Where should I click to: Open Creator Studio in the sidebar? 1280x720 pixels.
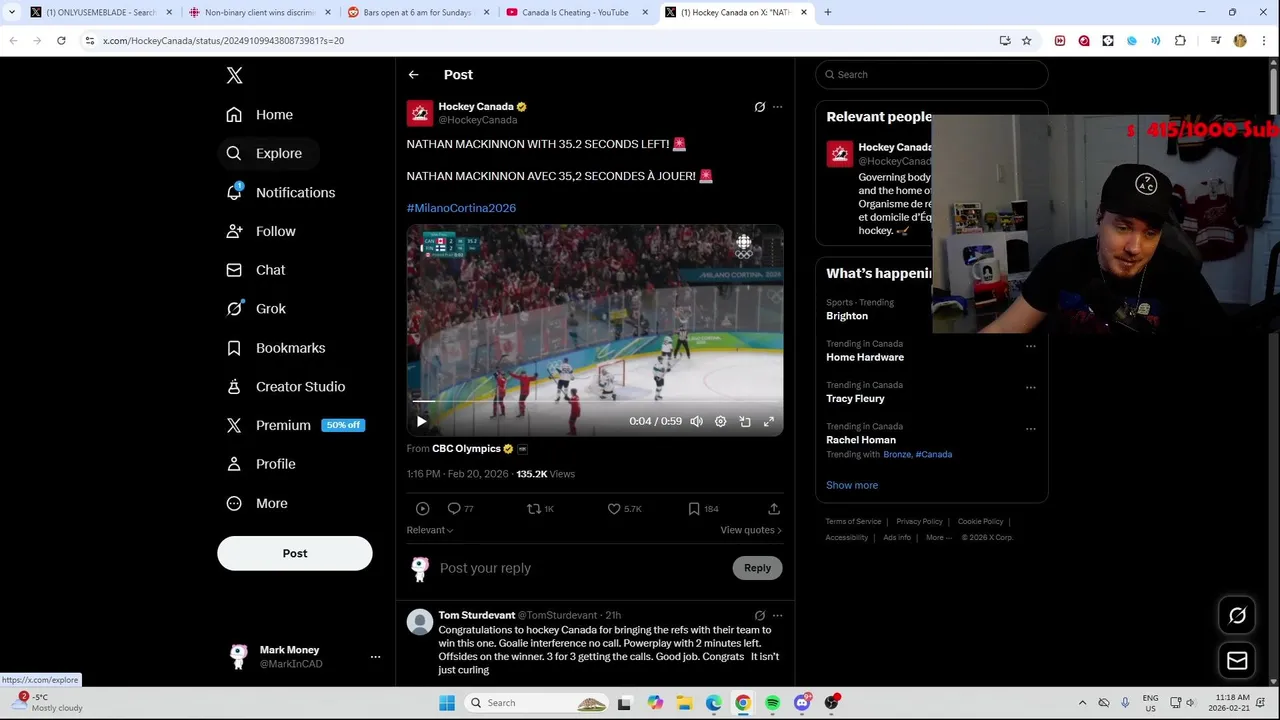point(286,386)
